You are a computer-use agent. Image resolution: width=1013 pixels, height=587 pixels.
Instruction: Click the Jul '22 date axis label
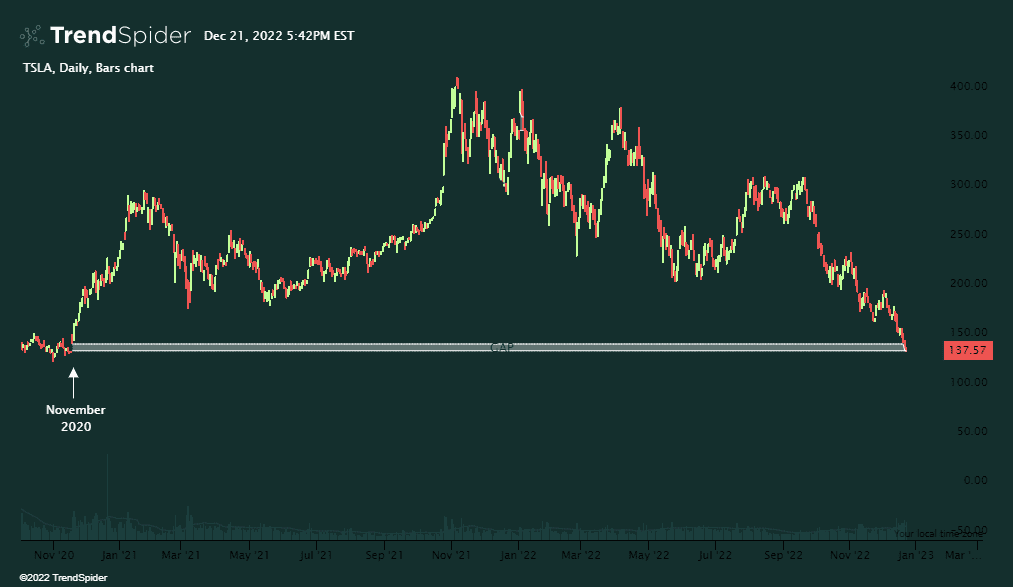715,555
